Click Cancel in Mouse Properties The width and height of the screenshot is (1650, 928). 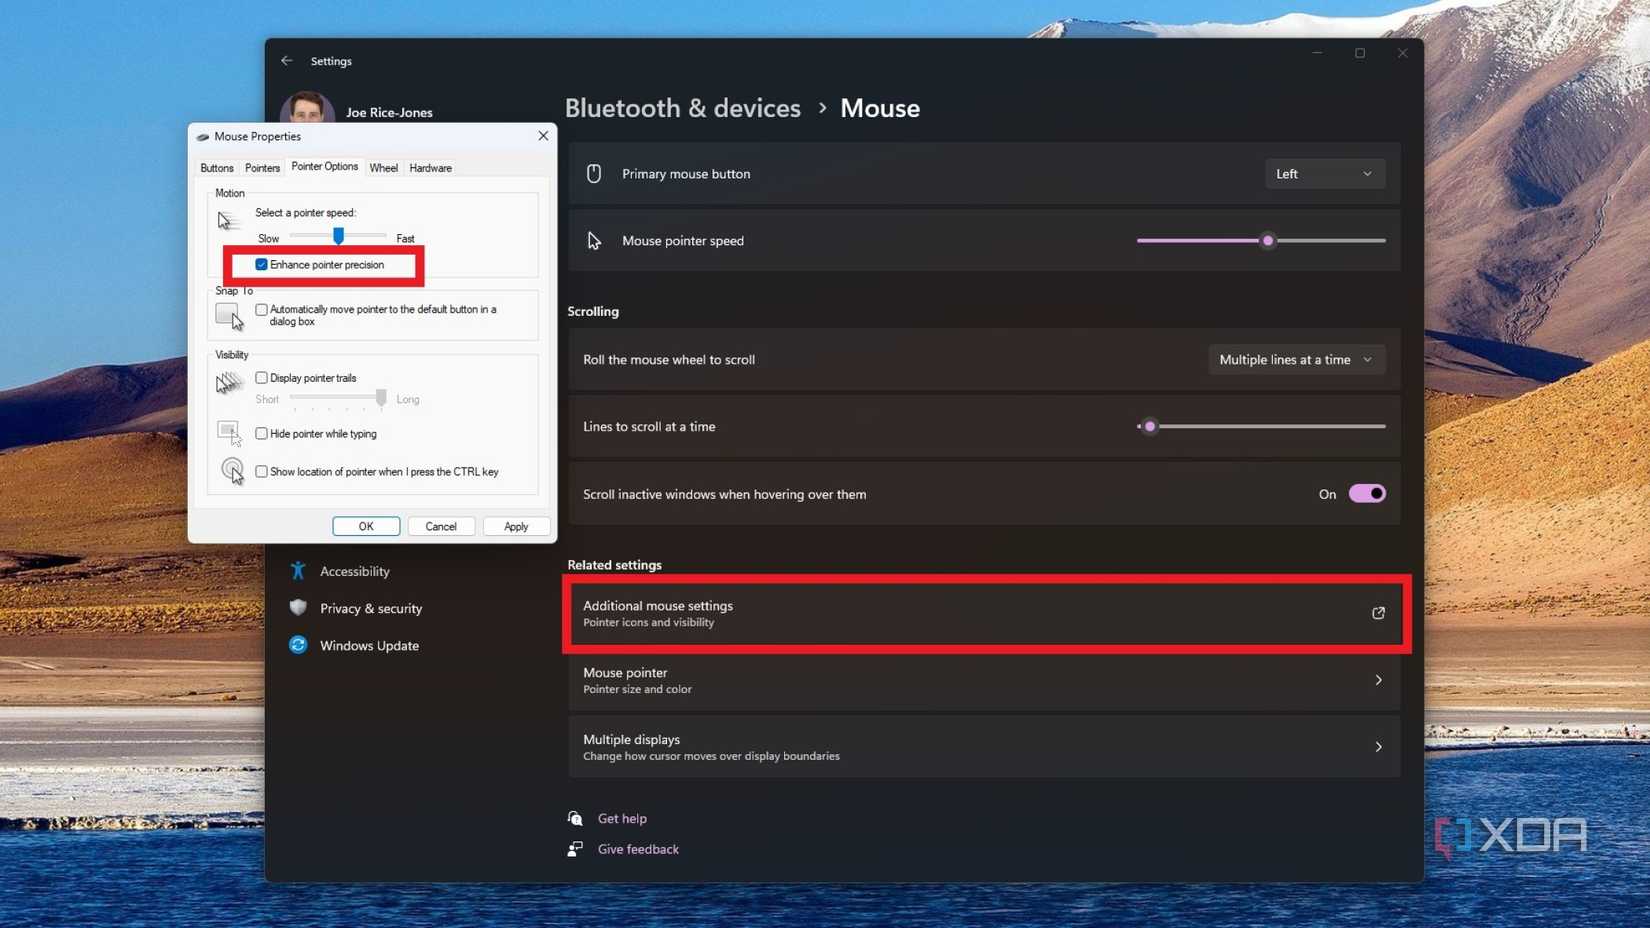[x=441, y=526]
